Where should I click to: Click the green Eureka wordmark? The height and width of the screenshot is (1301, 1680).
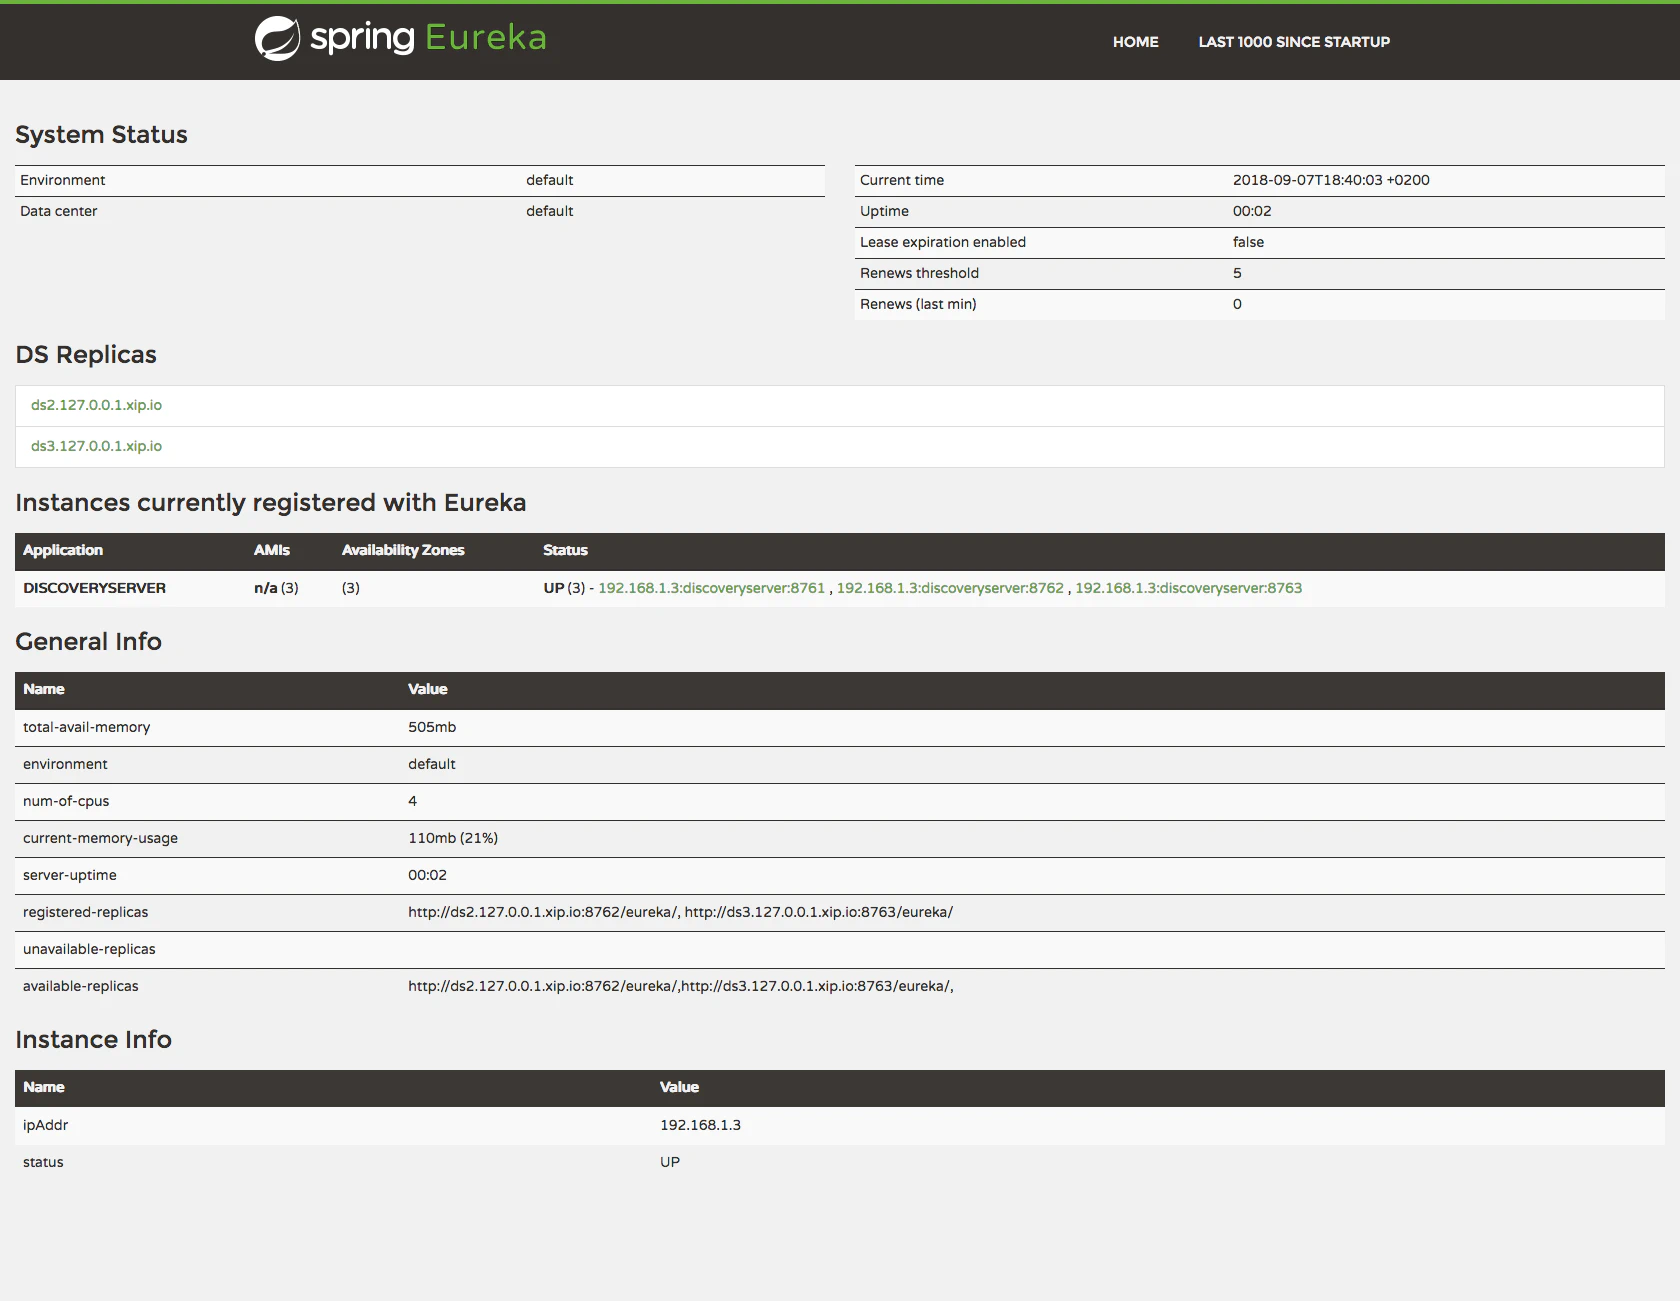[485, 38]
